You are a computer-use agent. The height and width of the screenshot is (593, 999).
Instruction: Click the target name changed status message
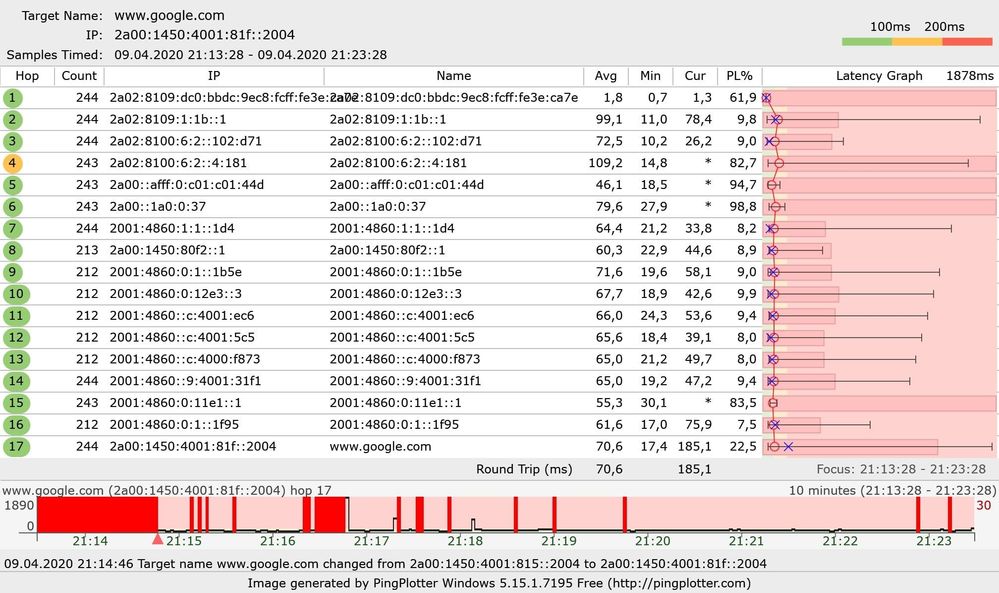(x=385, y=564)
